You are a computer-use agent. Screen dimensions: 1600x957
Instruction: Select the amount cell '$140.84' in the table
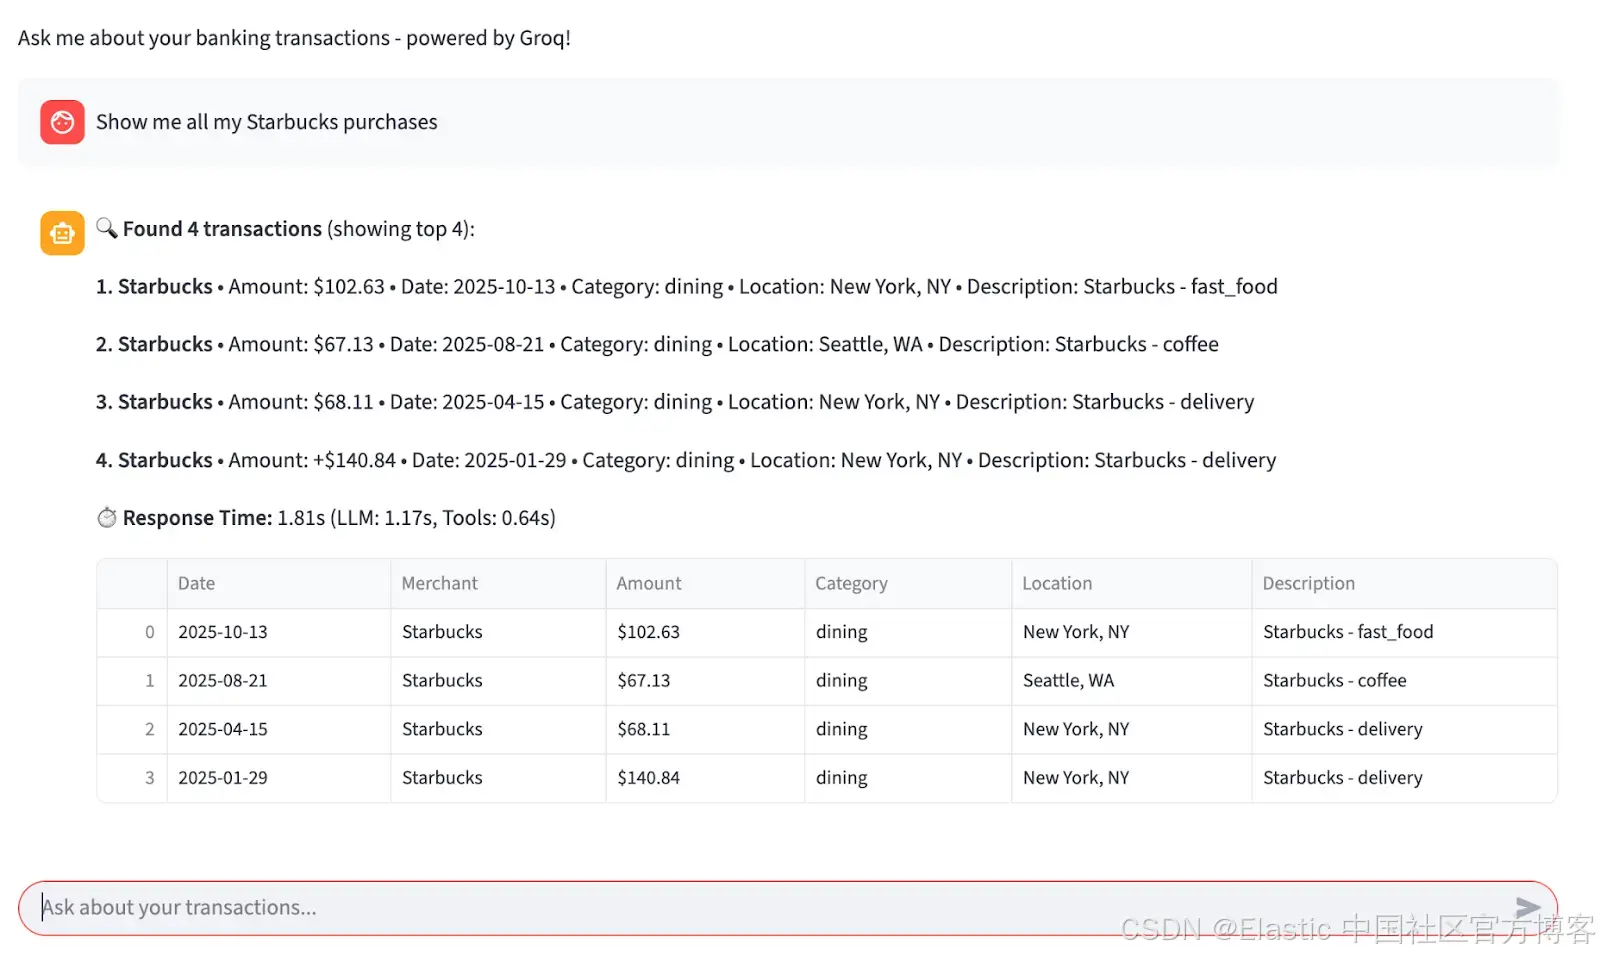point(705,778)
